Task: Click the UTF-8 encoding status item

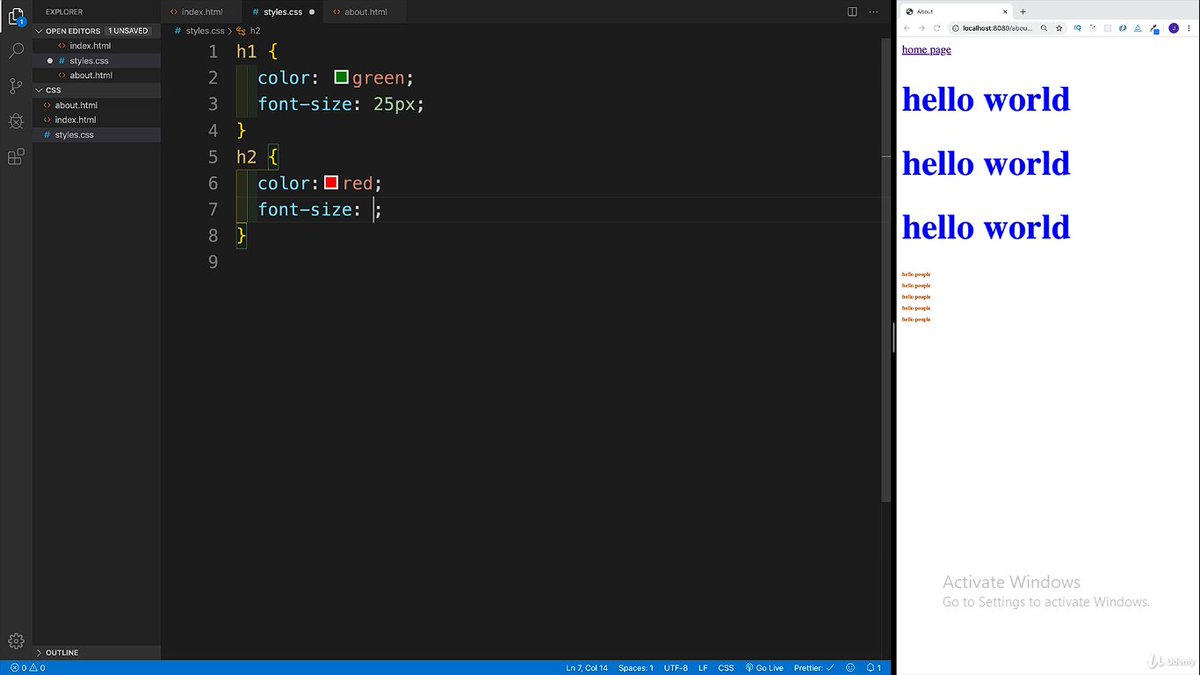Action: pyautogui.click(x=675, y=667)
